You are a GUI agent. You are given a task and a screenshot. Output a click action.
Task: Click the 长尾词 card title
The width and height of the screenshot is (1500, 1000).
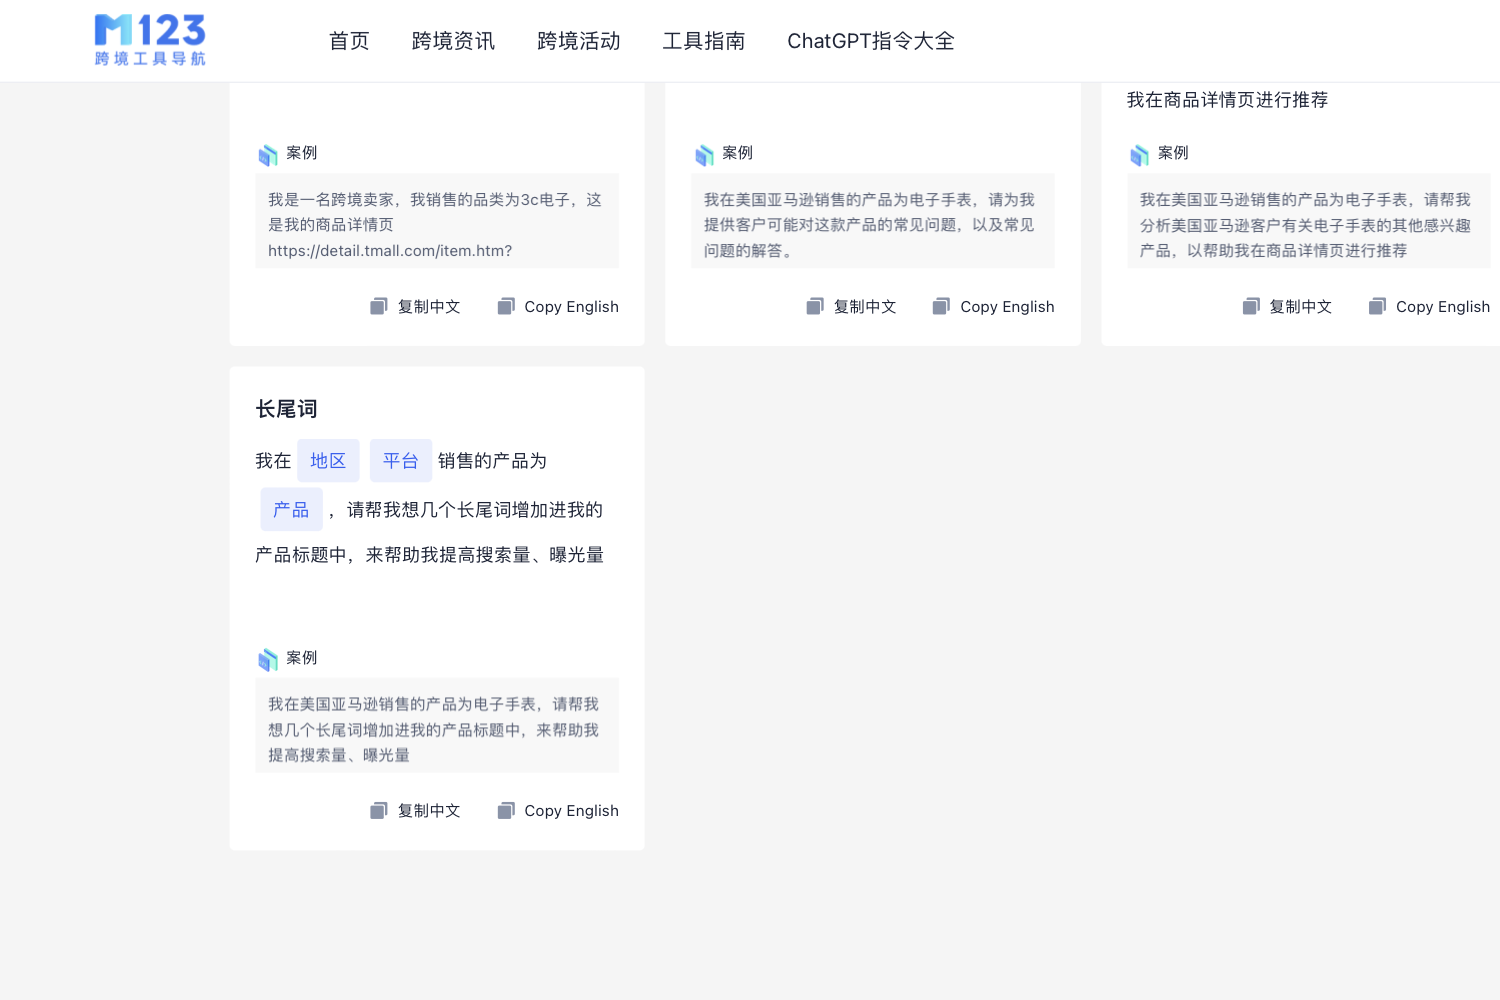pos(285,408)
